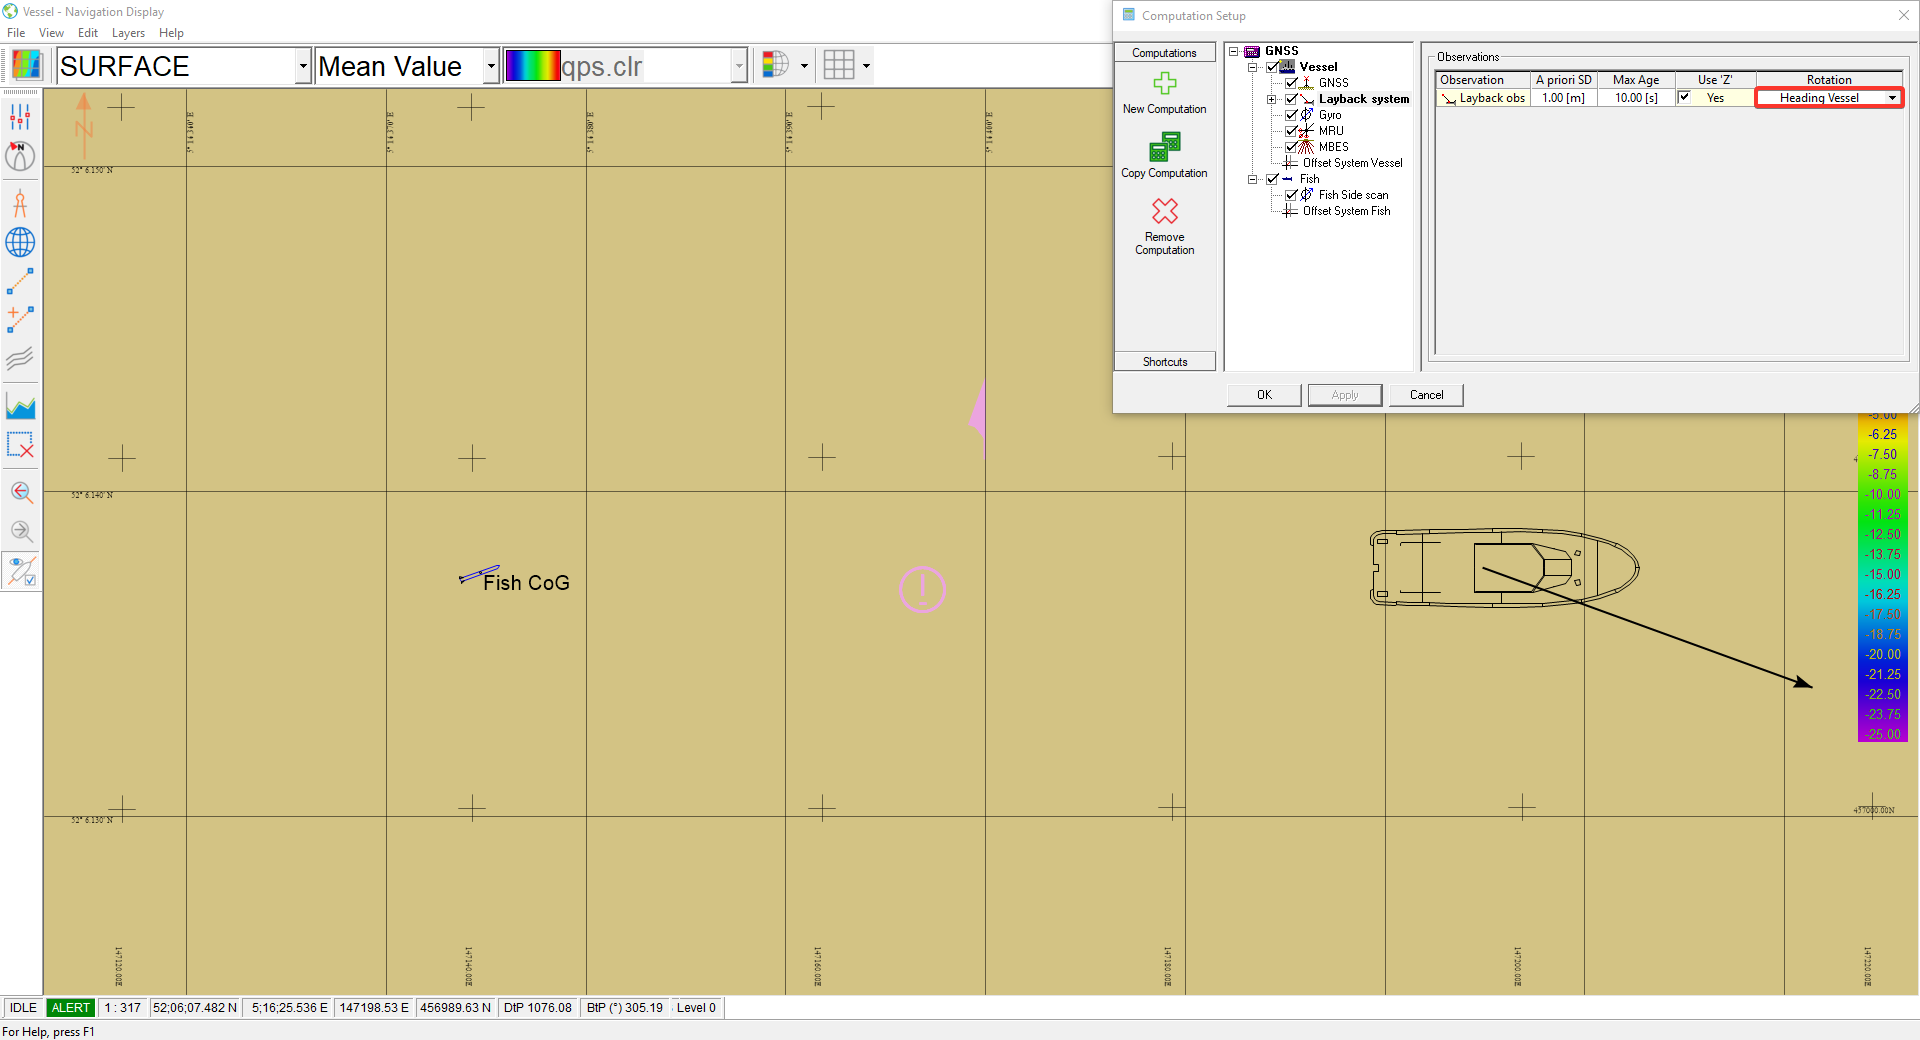Click the north-up compass orientation icon

pyautogui.click(x=20, y=156)
